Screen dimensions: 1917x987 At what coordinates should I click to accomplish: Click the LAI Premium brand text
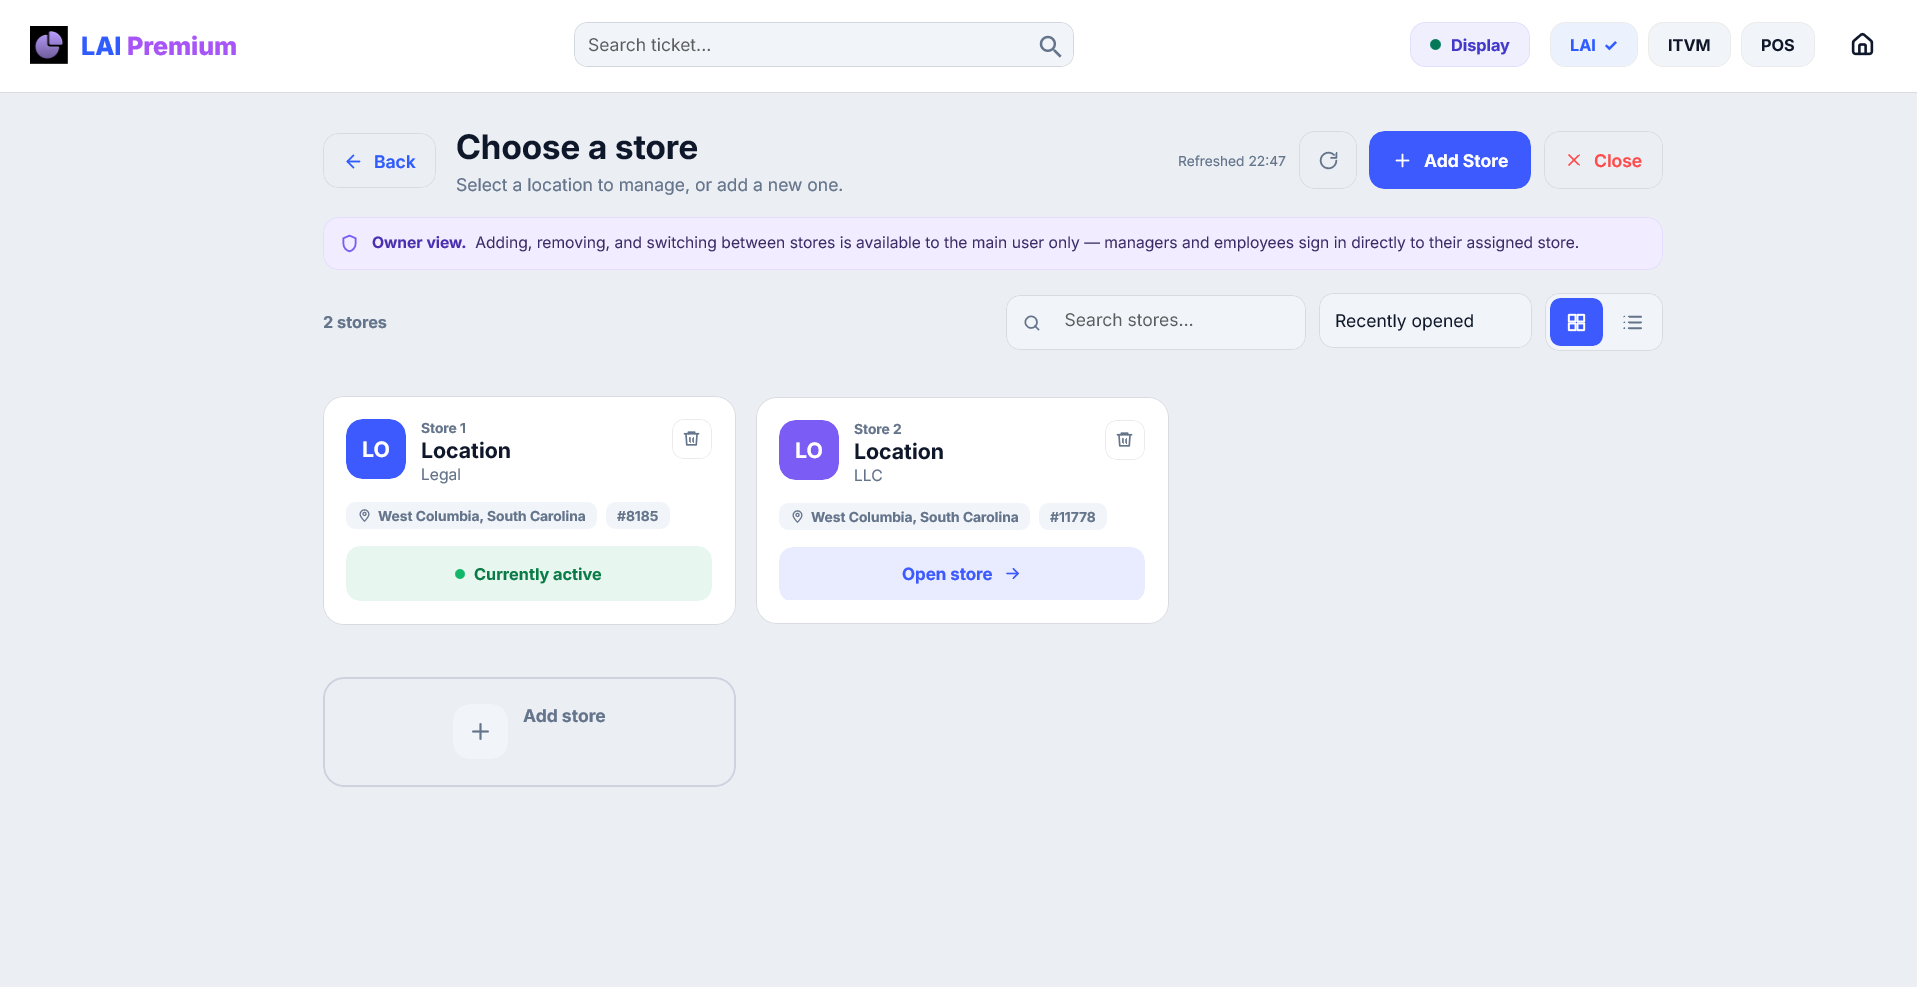[x=158, y=46]
